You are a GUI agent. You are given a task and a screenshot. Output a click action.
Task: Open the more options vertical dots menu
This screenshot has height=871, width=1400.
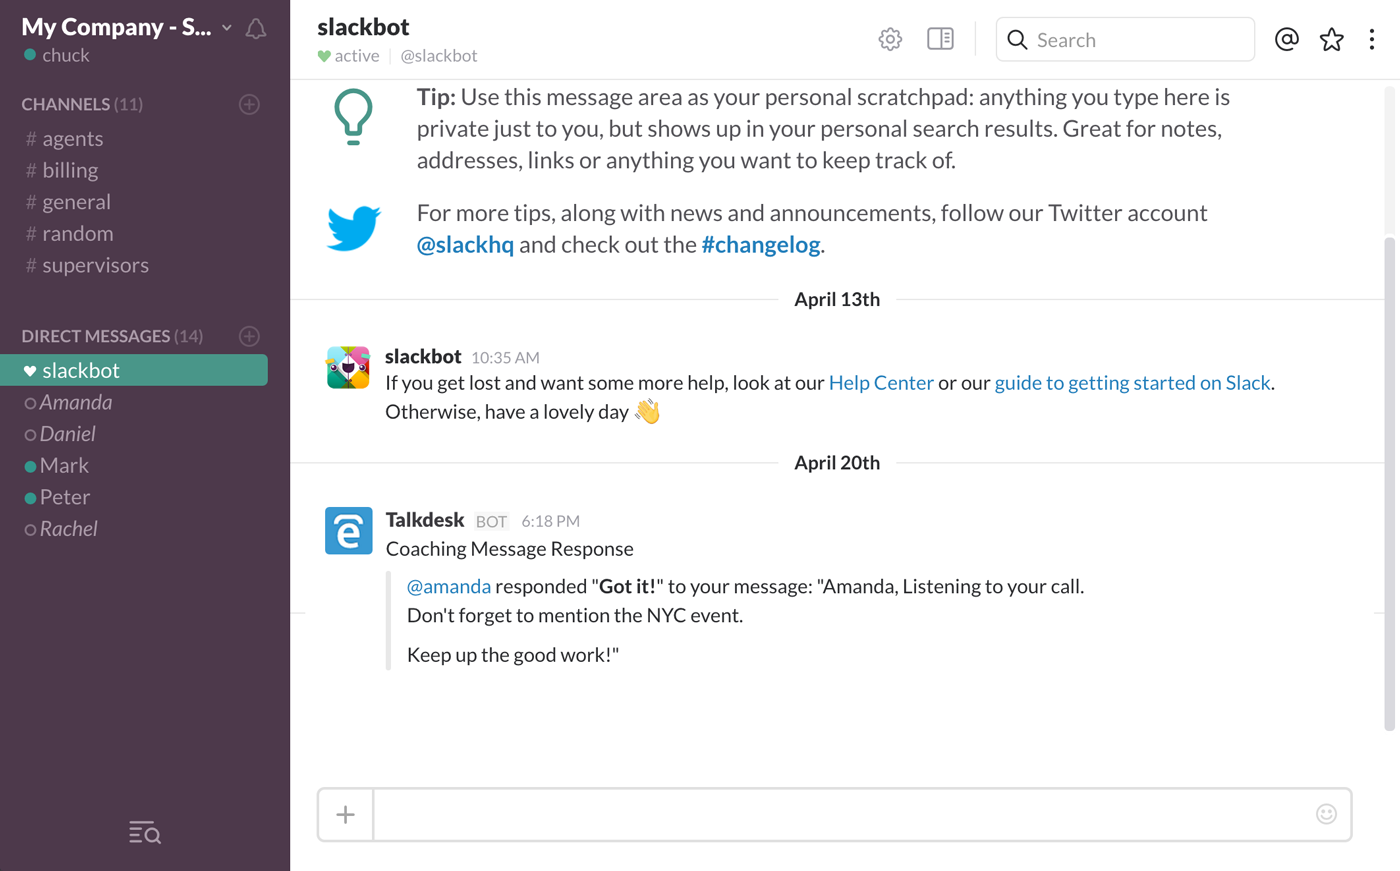pyautogui.click(x=1372, y=39)
